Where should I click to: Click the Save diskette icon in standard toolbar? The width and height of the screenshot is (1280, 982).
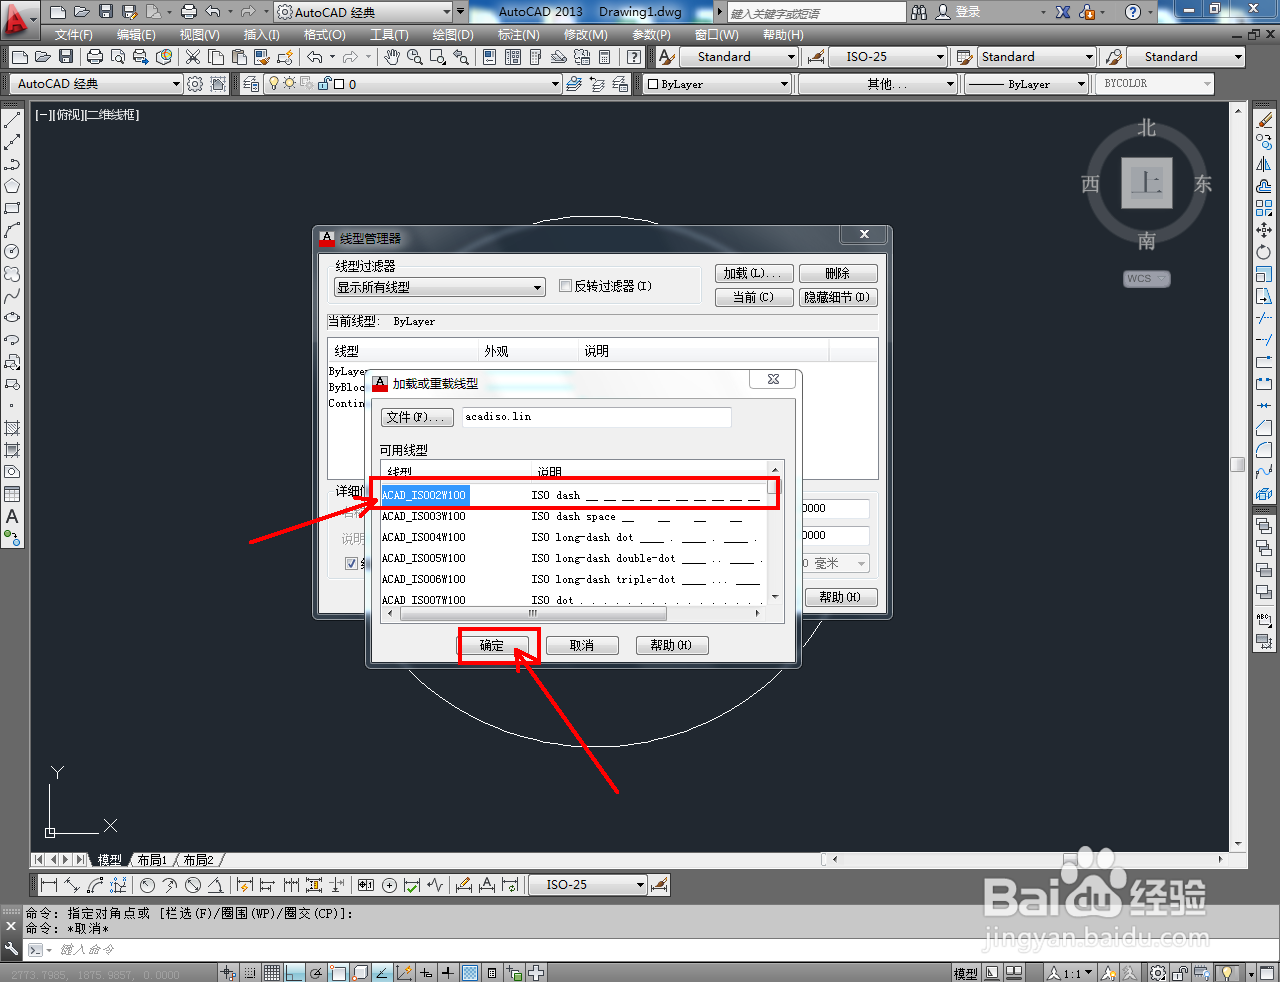tap(66, 57)
